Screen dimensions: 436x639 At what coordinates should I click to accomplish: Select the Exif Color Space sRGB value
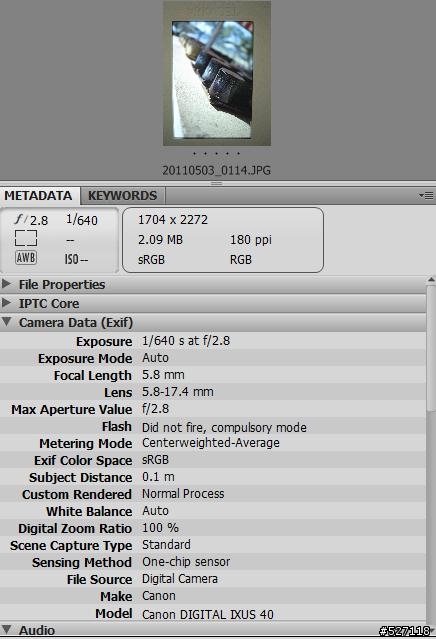[155, 460]
